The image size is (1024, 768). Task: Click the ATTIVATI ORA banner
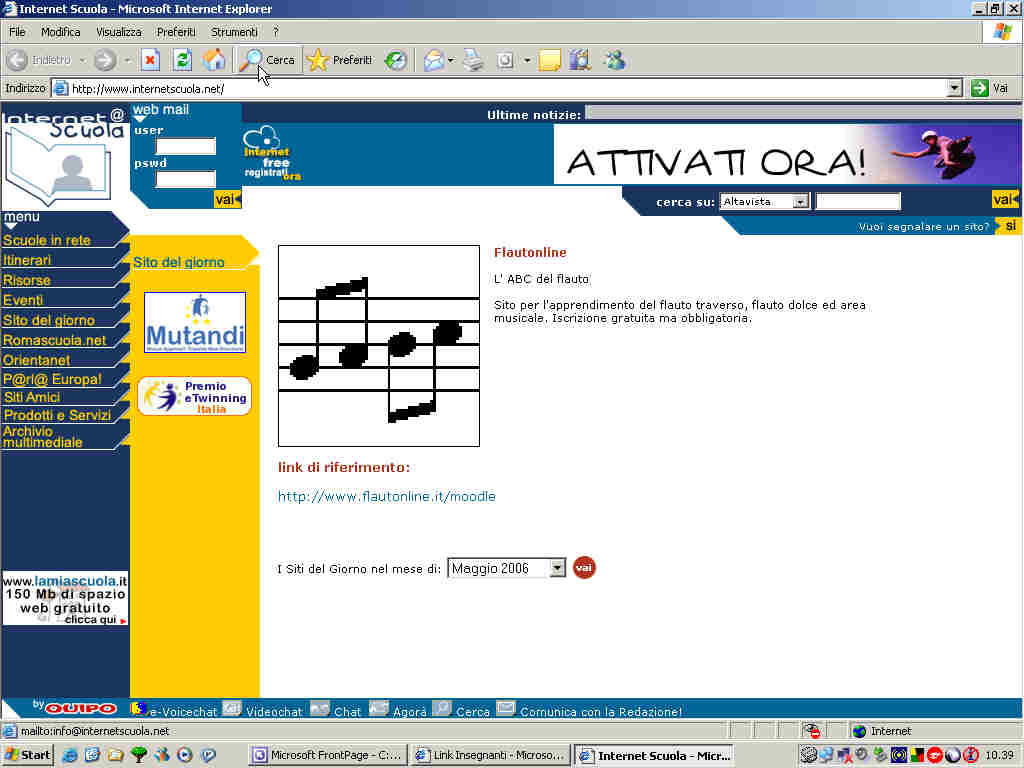pyautogui.click(x=788, y=155)
